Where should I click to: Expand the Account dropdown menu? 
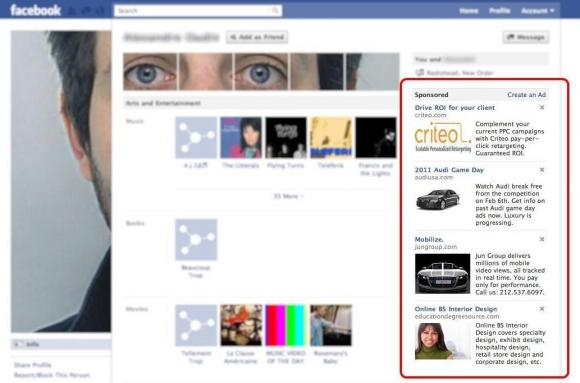[x=537, y=11]
